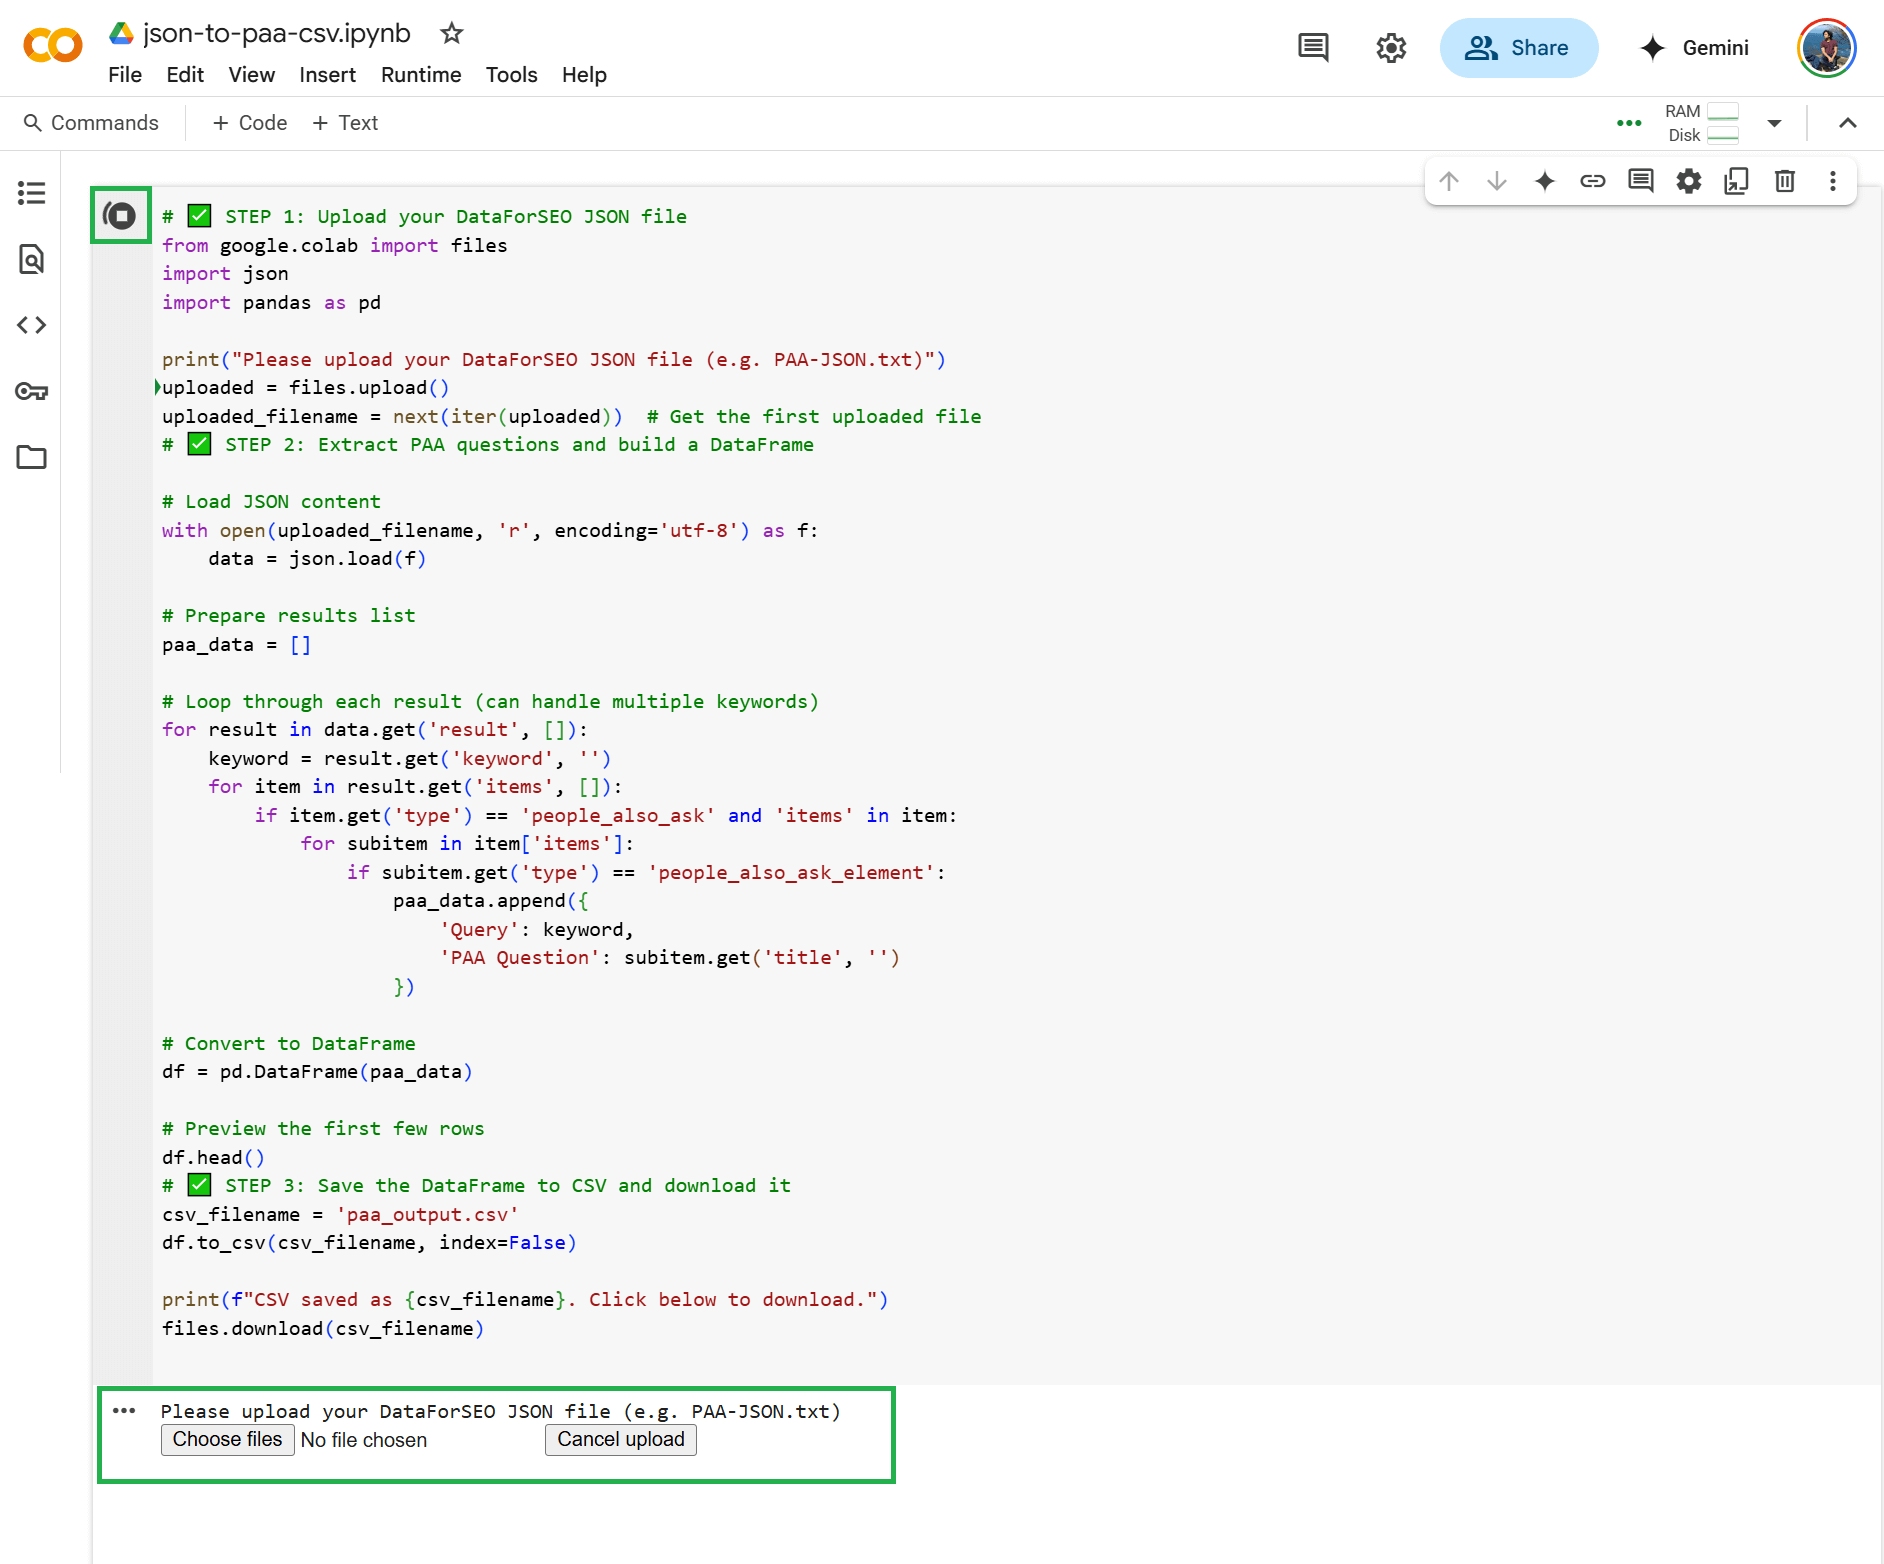The width and height of the screenshot is (1884, 1564).
Task: Click the 'No file chosen' label
Action: [x=364, y=1440]
